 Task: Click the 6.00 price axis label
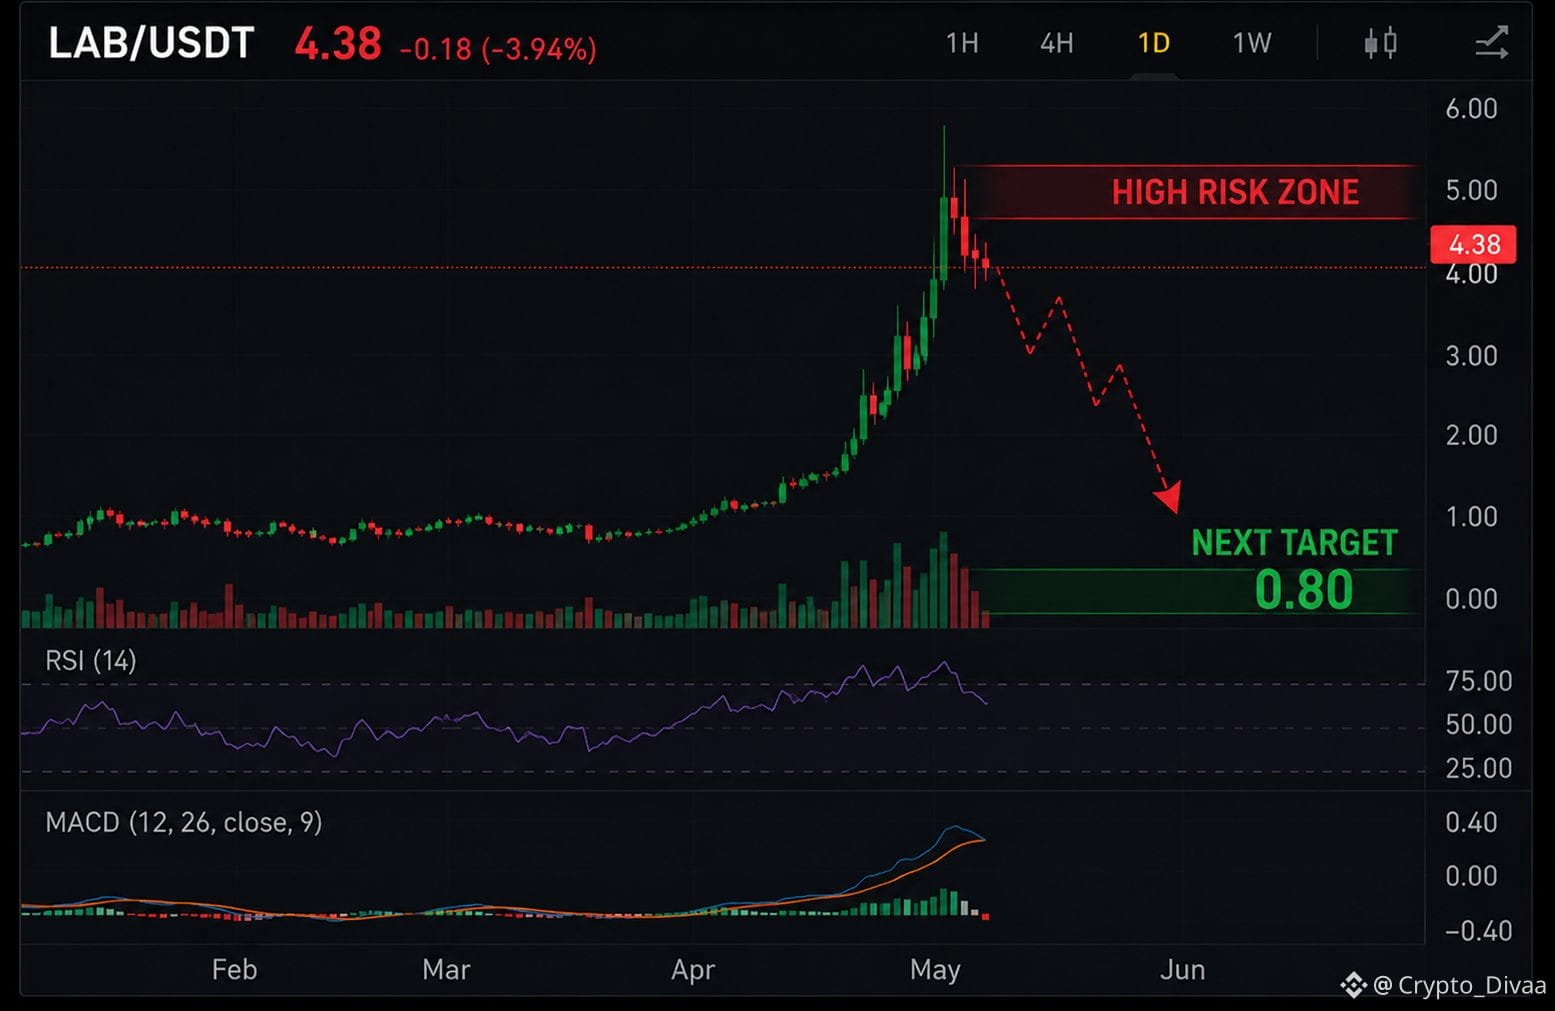tap(1472, 108)
